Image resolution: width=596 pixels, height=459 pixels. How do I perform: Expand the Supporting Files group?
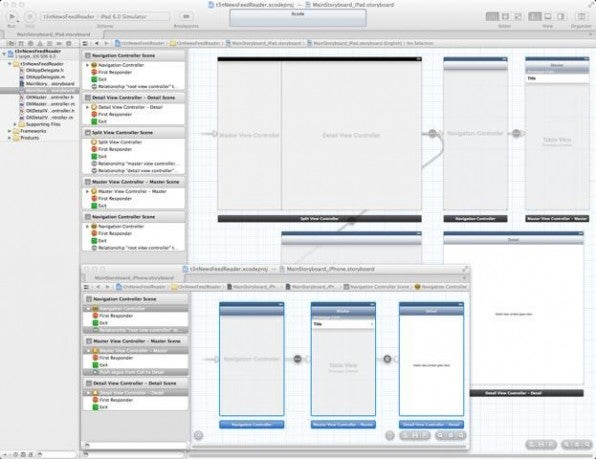point(15,124)
